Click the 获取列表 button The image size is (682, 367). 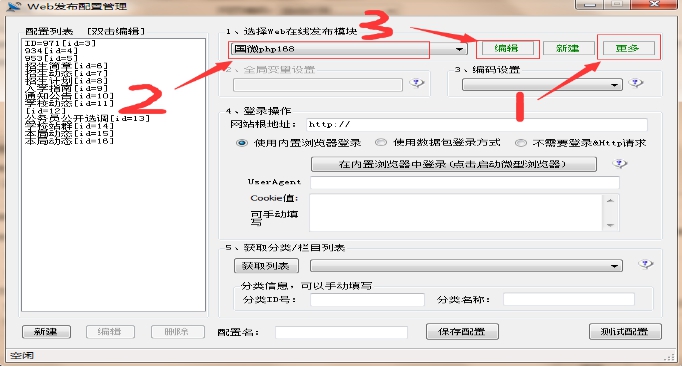click(266, 266)
